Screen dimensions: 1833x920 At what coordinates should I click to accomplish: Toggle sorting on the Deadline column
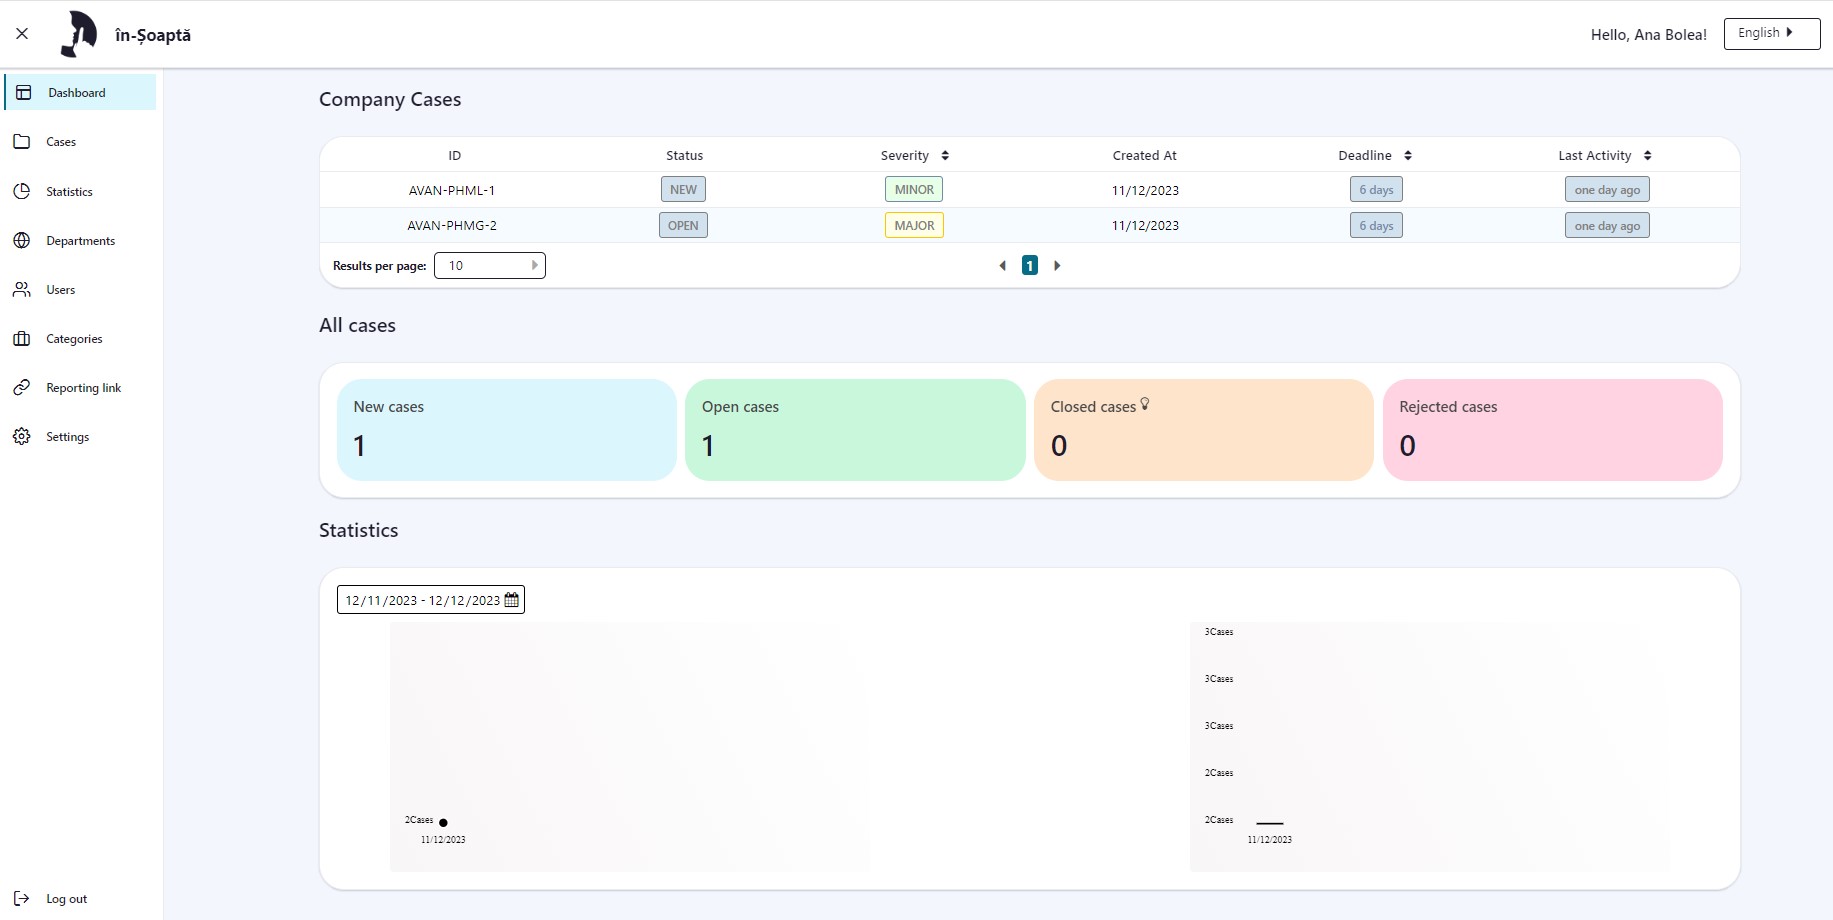1408,156
